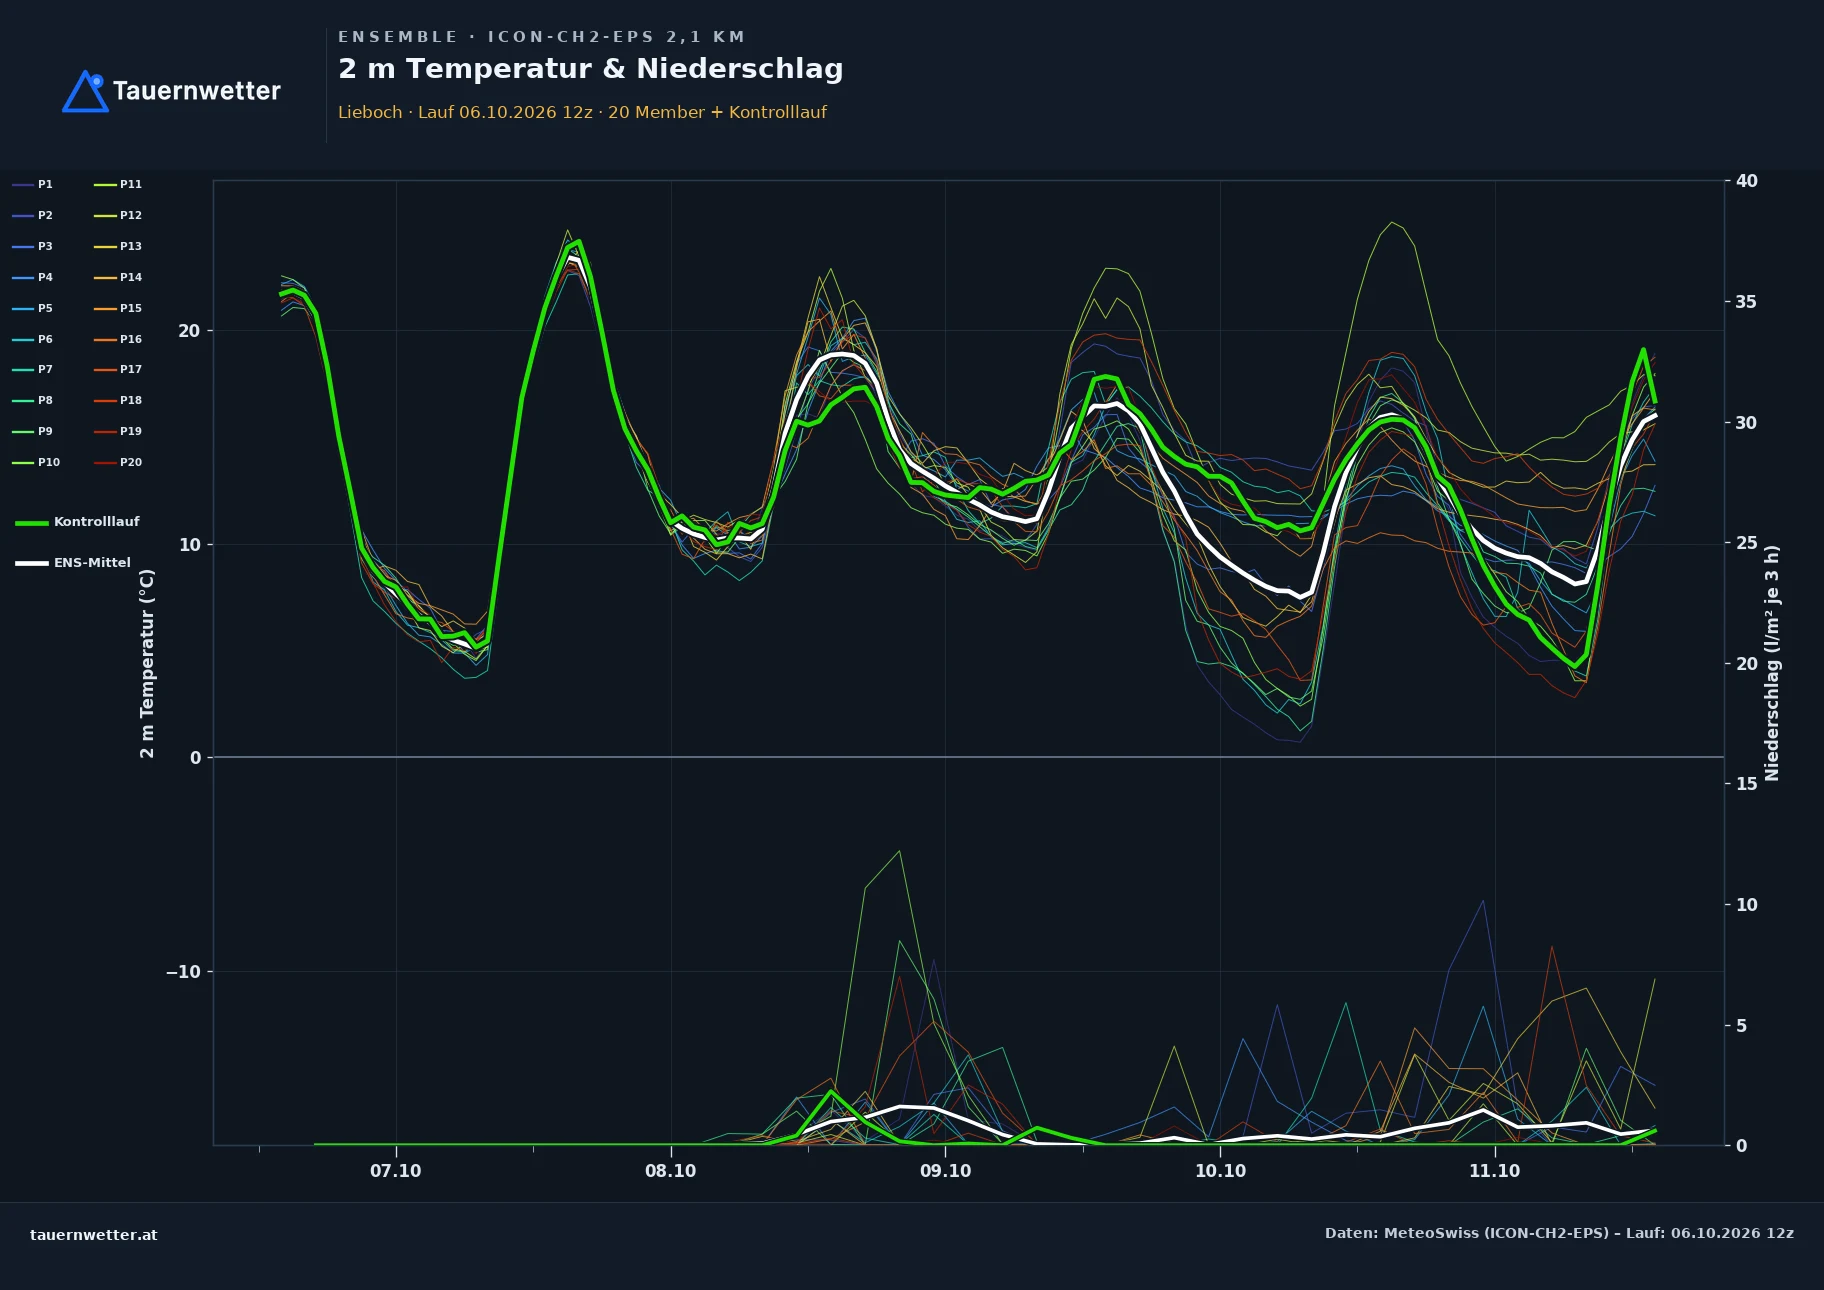The image size is (1824, 1290).
Task: Click the 08.10 date axis label
Action: 670,1171
